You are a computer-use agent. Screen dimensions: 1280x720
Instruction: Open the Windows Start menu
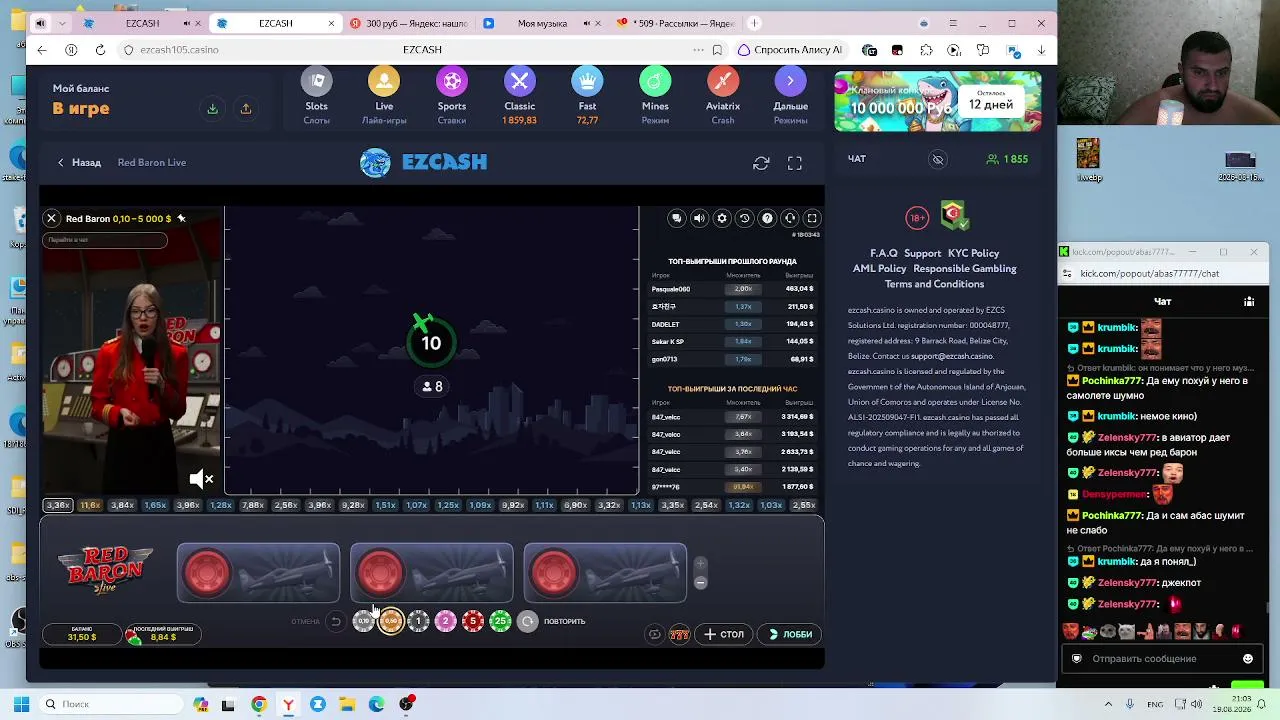pos(21,704)
